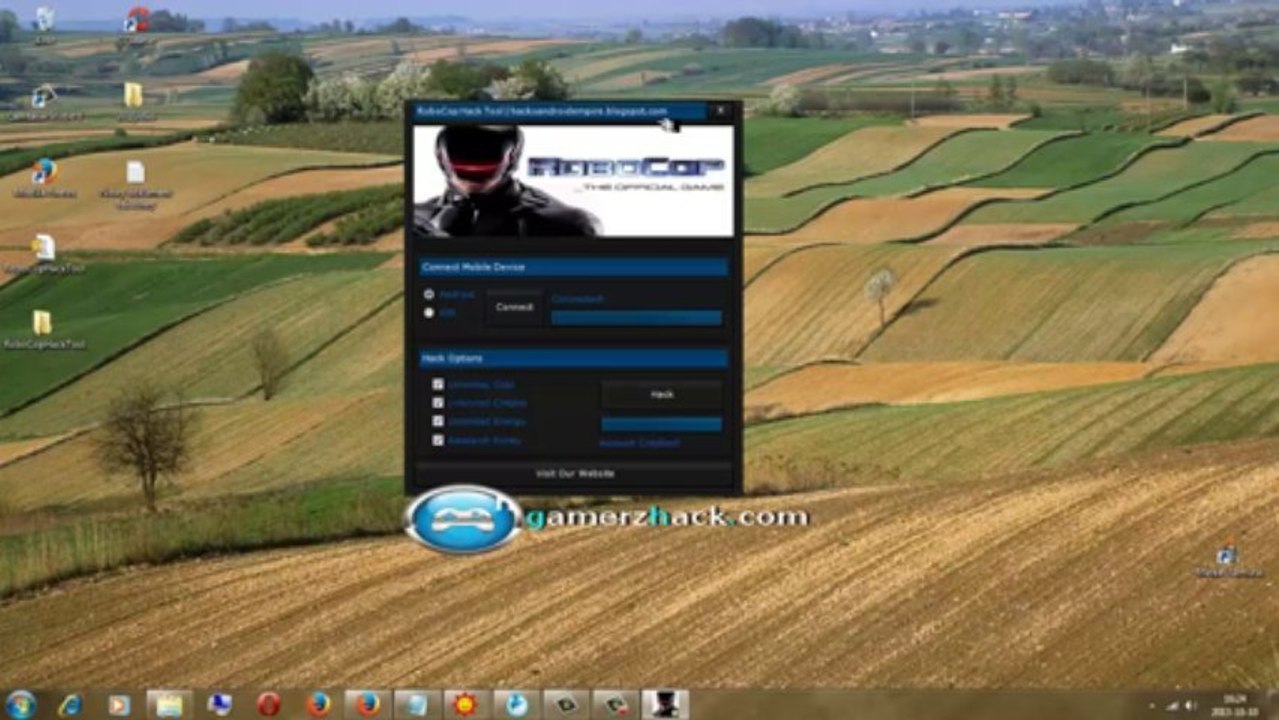
Task: Toggle the Unlimited Energy checkbox
Action: [438, 421]
